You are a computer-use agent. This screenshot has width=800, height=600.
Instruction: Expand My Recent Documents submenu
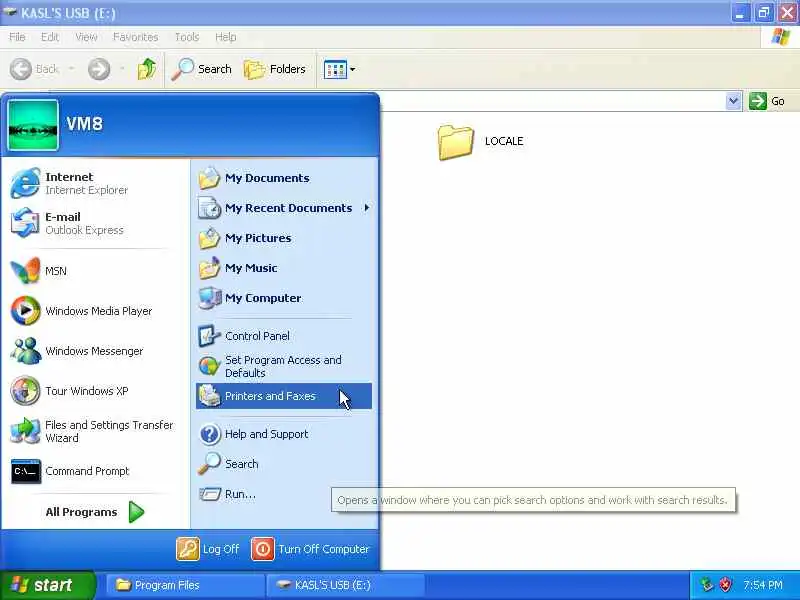click(x=284, y=208)
